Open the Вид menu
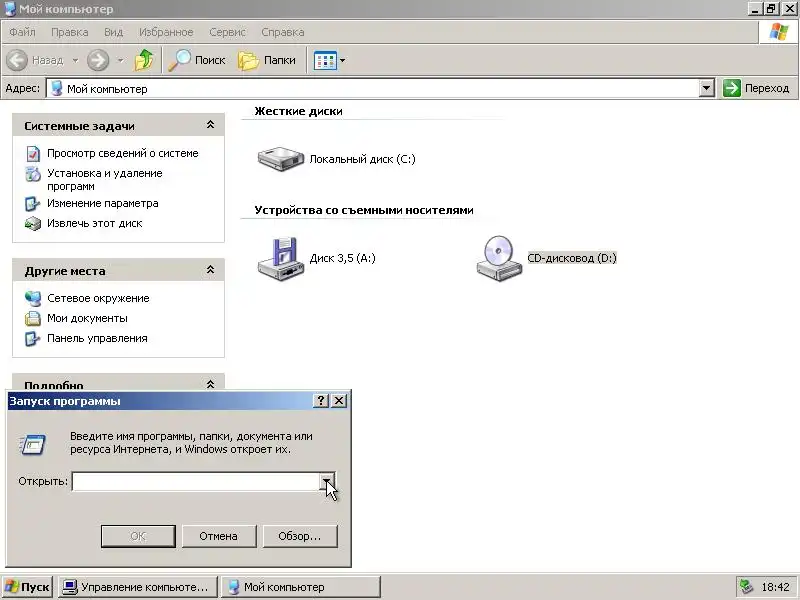This screenshot has width=800, height=600. click(x=113, y=32)
